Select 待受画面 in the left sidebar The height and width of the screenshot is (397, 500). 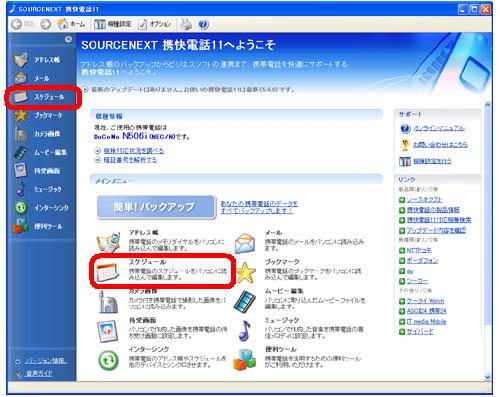pyautogui.click(x=37, y=171)
